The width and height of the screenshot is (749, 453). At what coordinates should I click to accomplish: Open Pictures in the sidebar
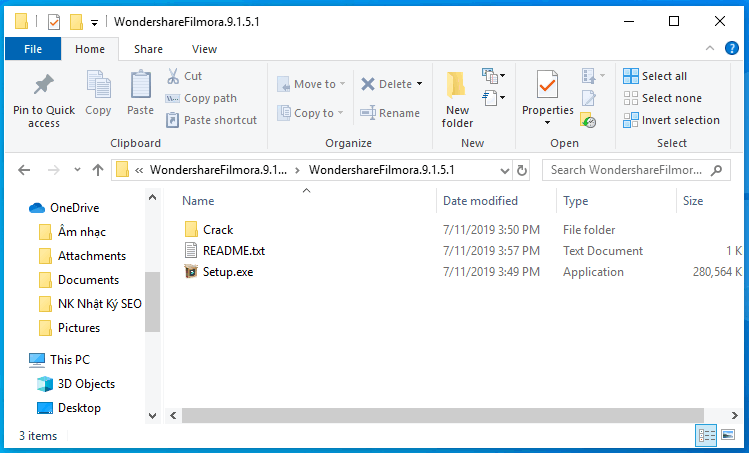pos(79,328)
